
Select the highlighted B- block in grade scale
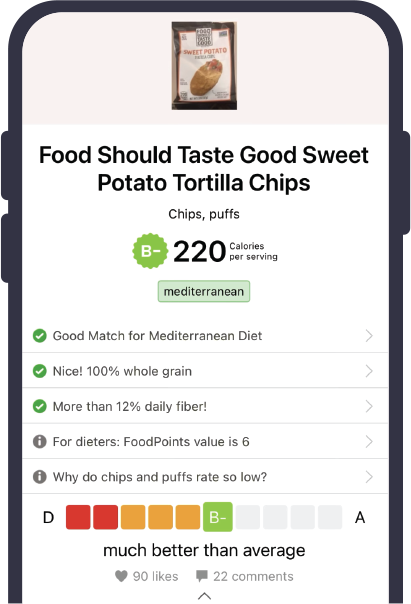coord(218,517)
